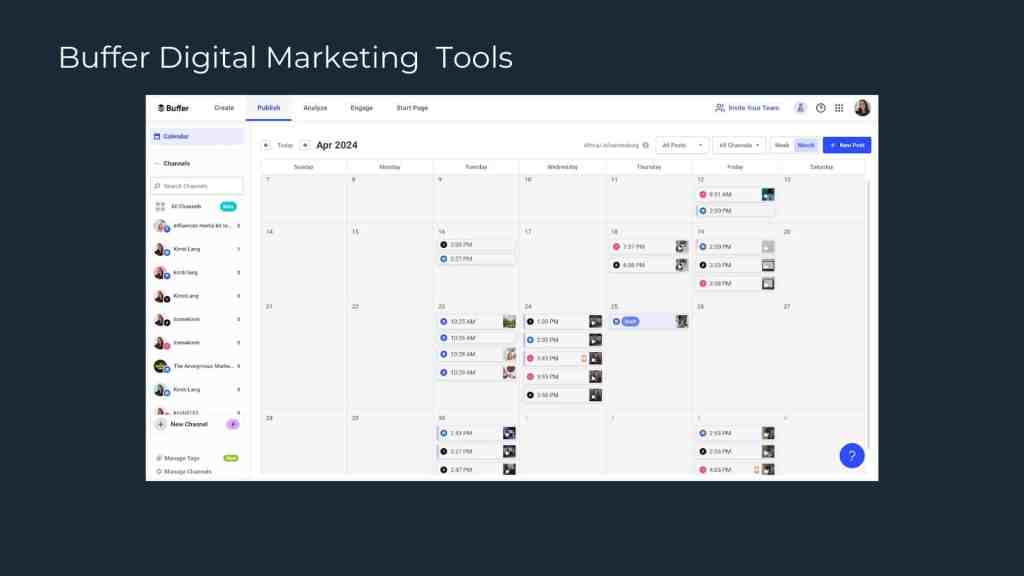
Task: Jump to Today
Action: [285, 145]
